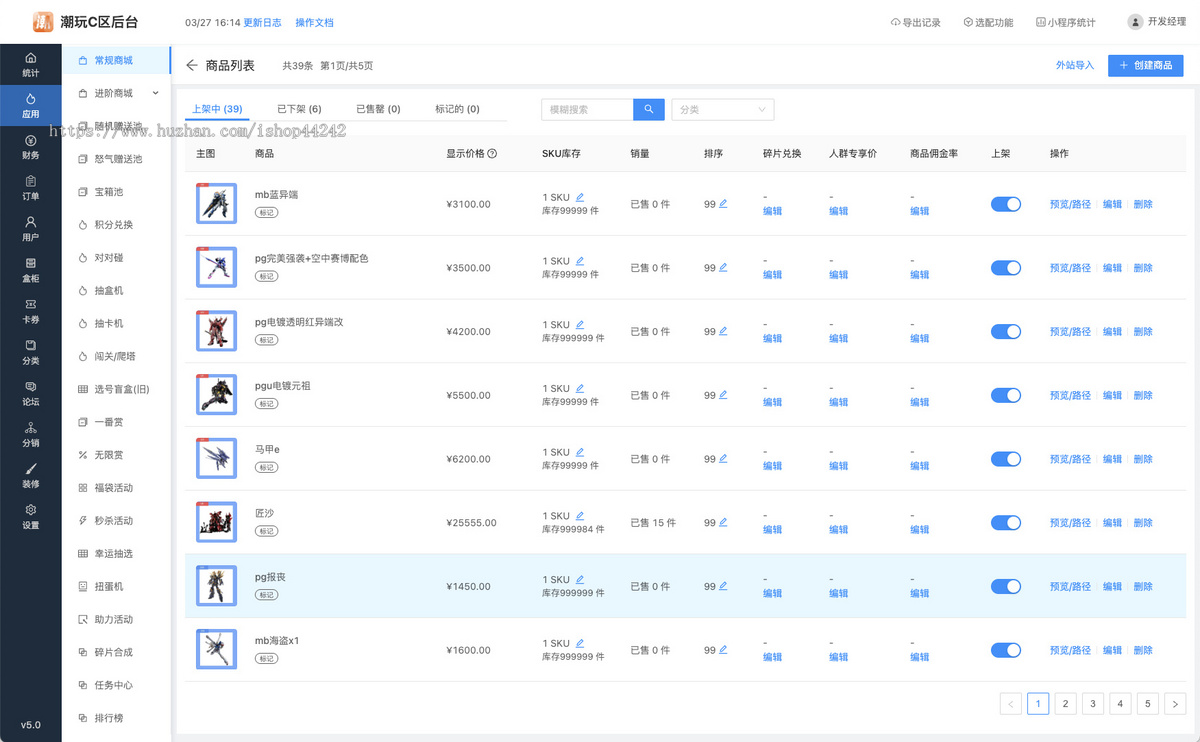This screenshot has height=742, width=1200.
Task: Toggle 上架 switch for 匠沙
Action: (x=1006, y=523)
